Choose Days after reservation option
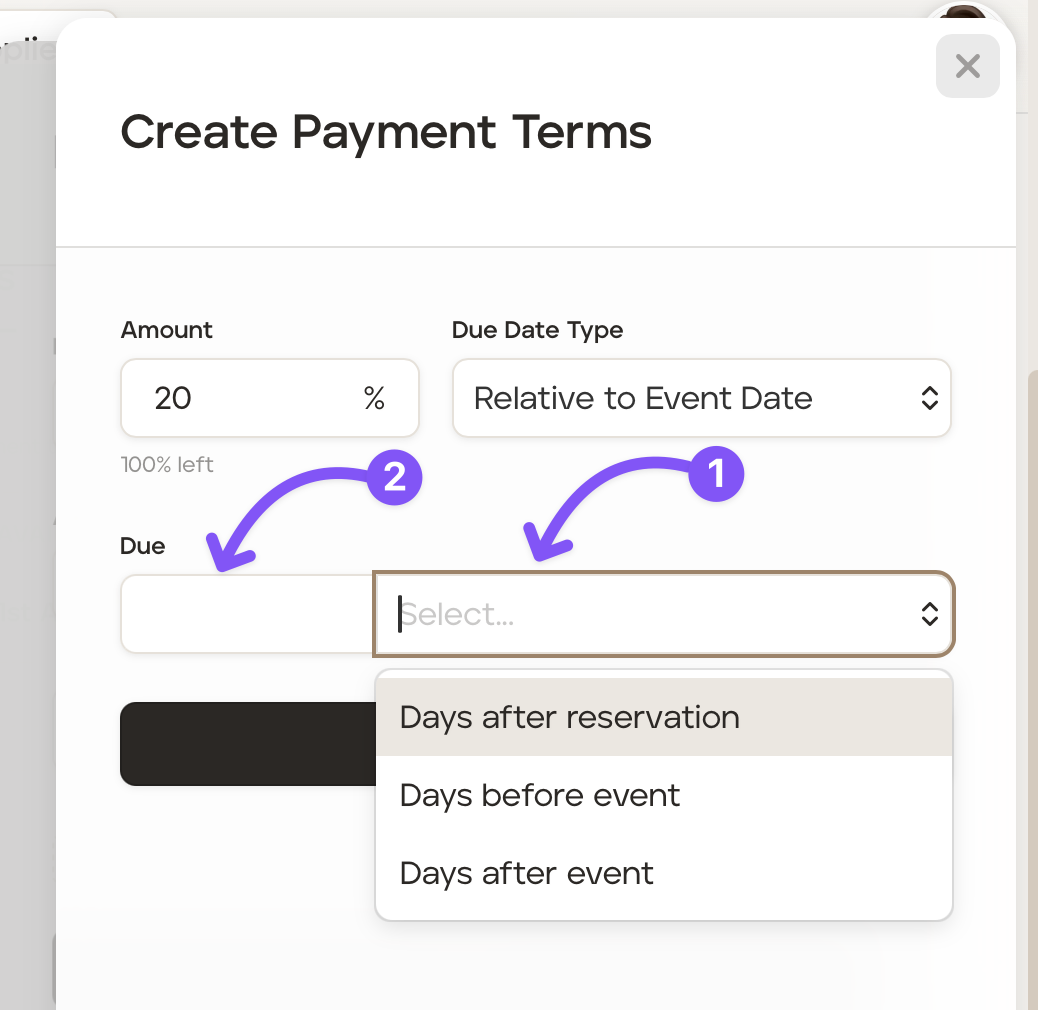The image size is (1038, 1010). coord(569,717)
